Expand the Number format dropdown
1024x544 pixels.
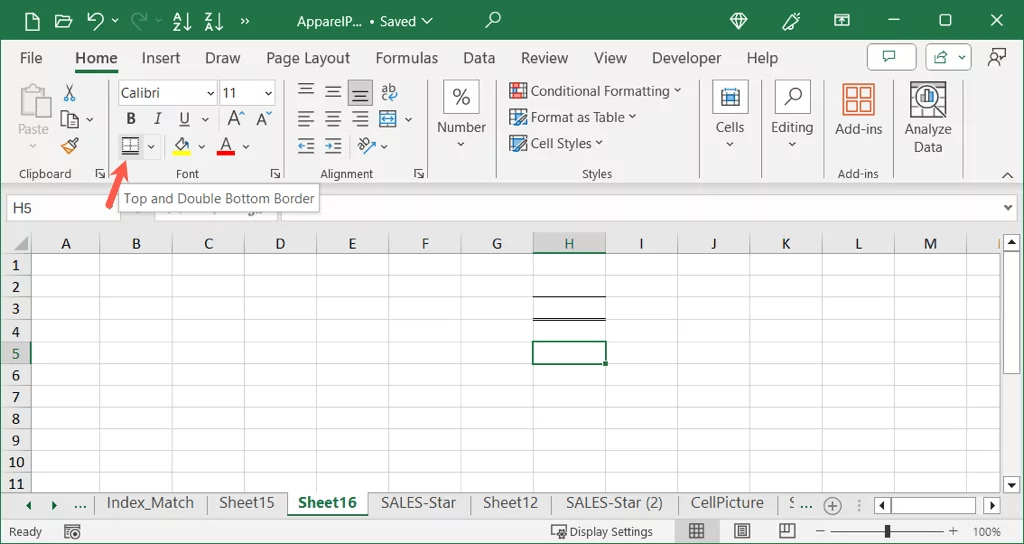coord(462,144)
